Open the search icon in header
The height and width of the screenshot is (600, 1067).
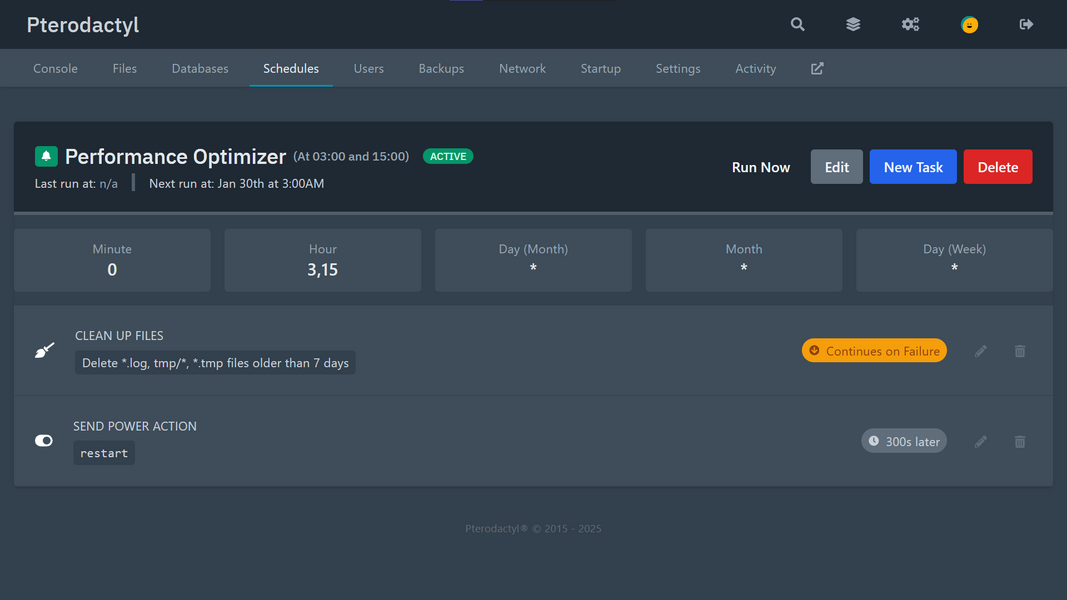coord(798,24)
